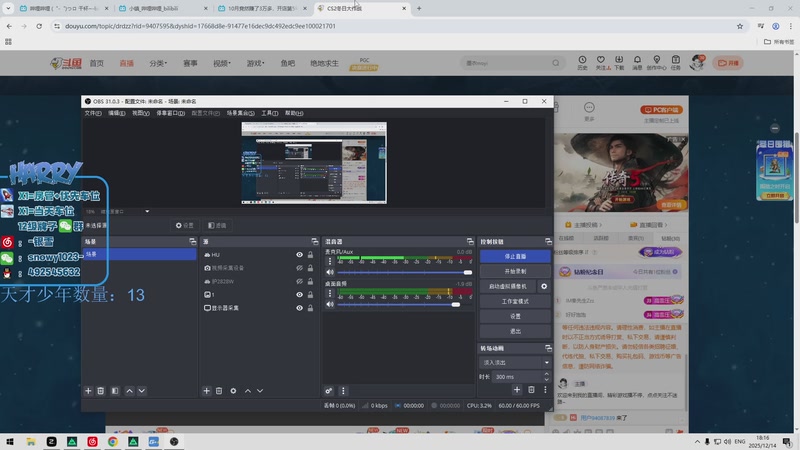Screen dimensions: 800x450
Task: Open Douyu games dropdown in navigation
Action: click(x=256, y=63)
